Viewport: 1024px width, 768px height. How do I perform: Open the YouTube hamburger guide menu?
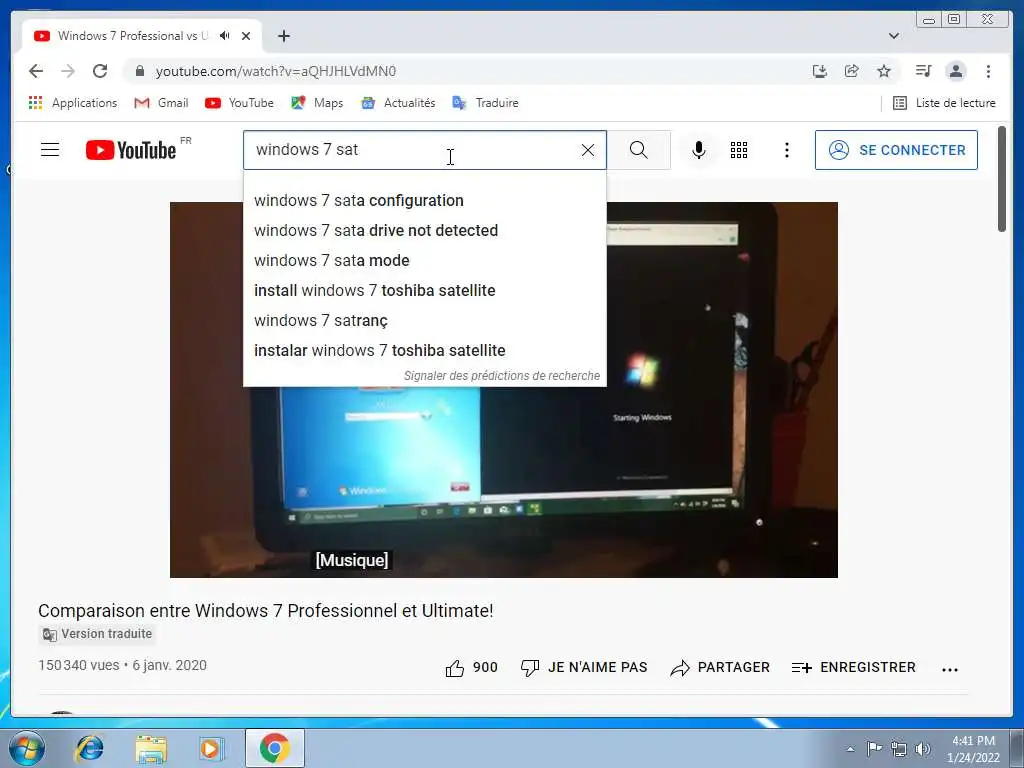[x=50, y=150]
